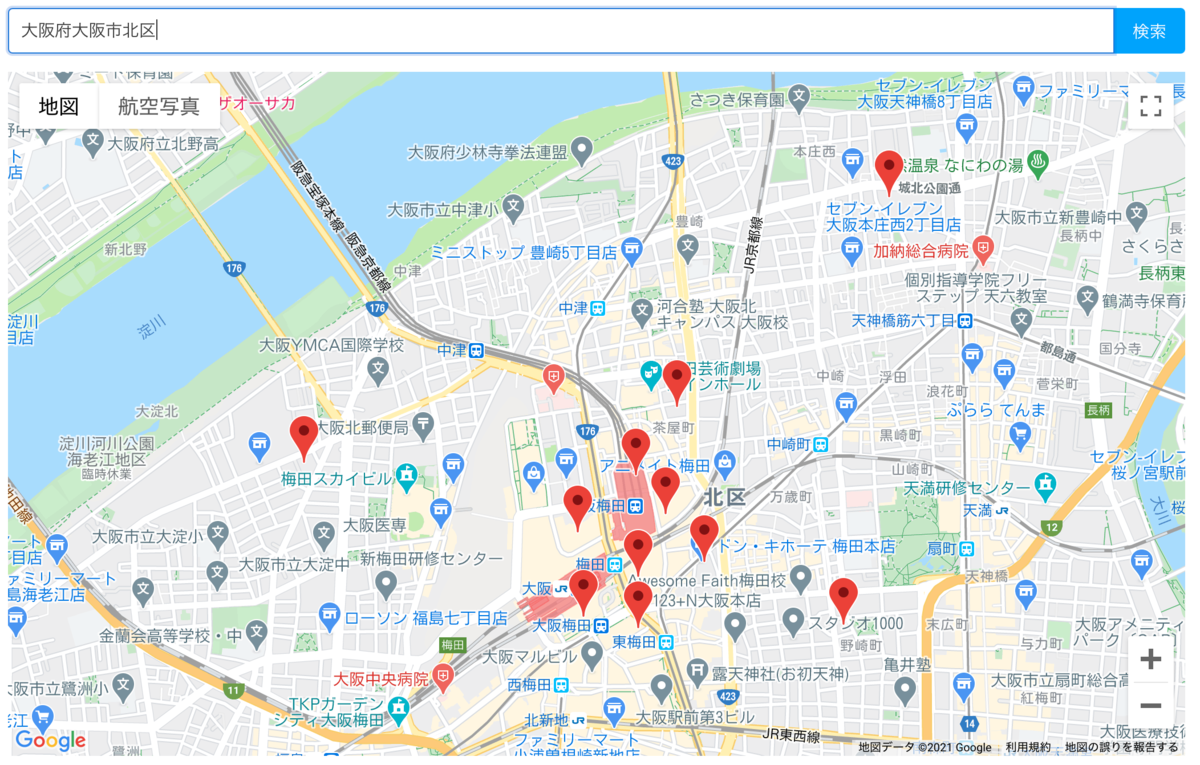Click 地図の誤りを報告する link

click(1121, 747)
